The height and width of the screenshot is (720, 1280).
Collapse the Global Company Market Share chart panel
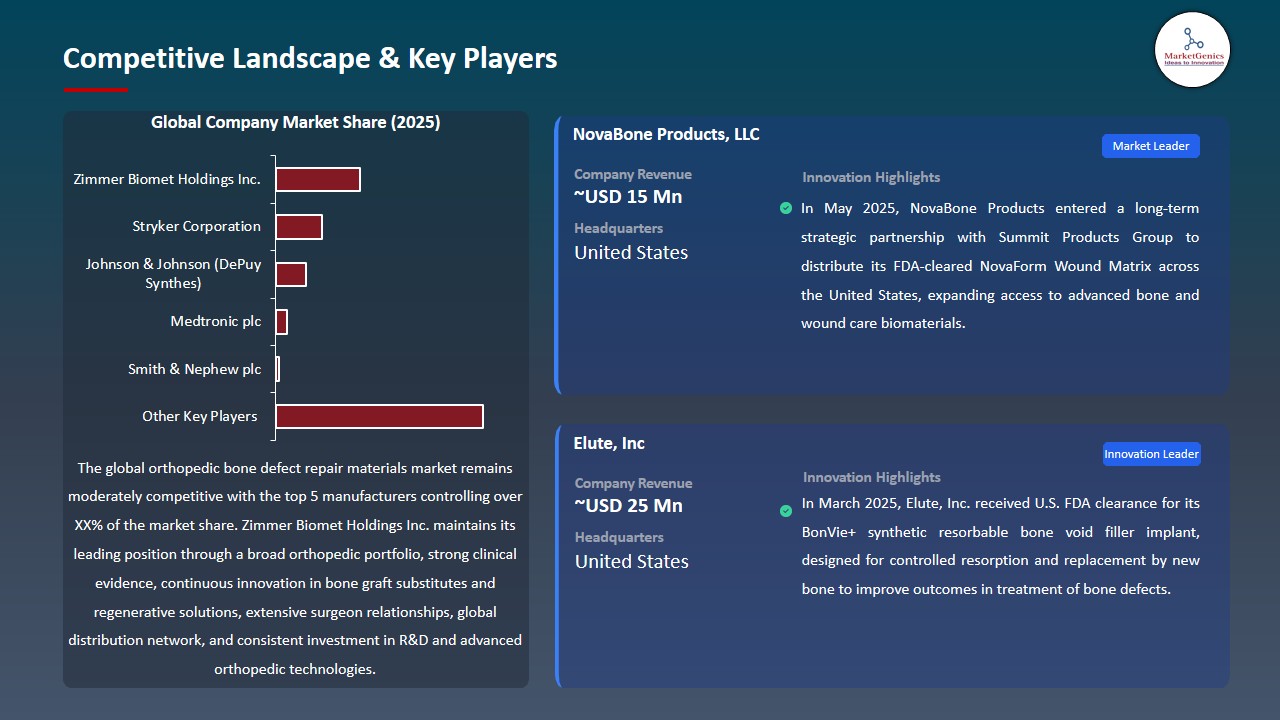click(295, 122)
